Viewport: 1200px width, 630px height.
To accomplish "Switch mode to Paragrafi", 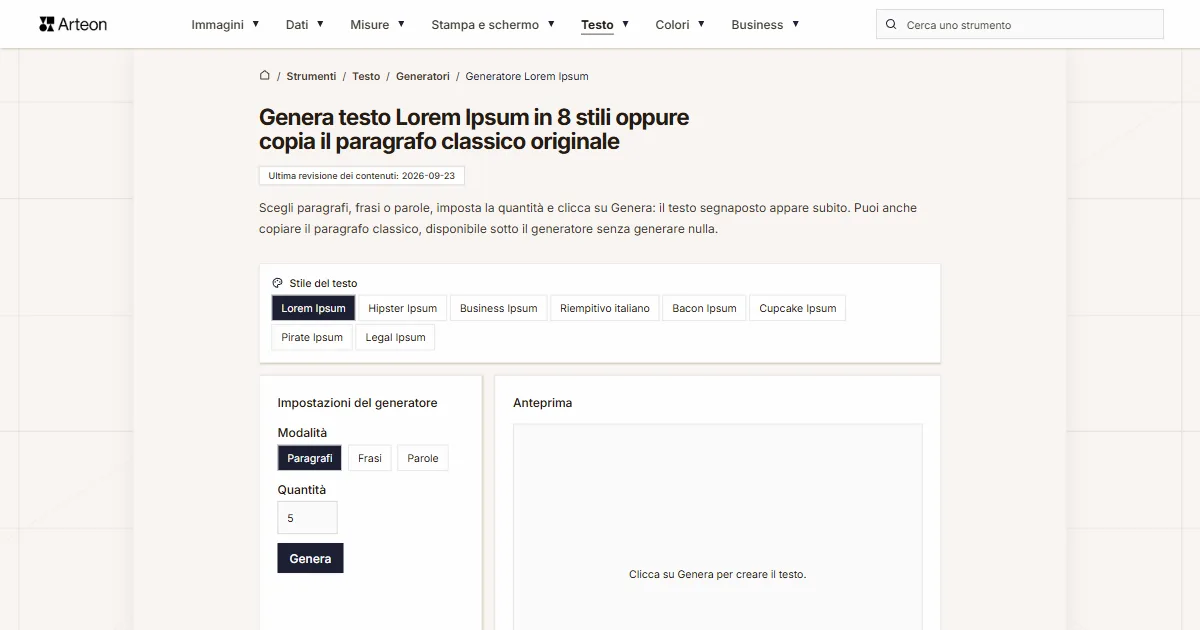I will point(309,458).
